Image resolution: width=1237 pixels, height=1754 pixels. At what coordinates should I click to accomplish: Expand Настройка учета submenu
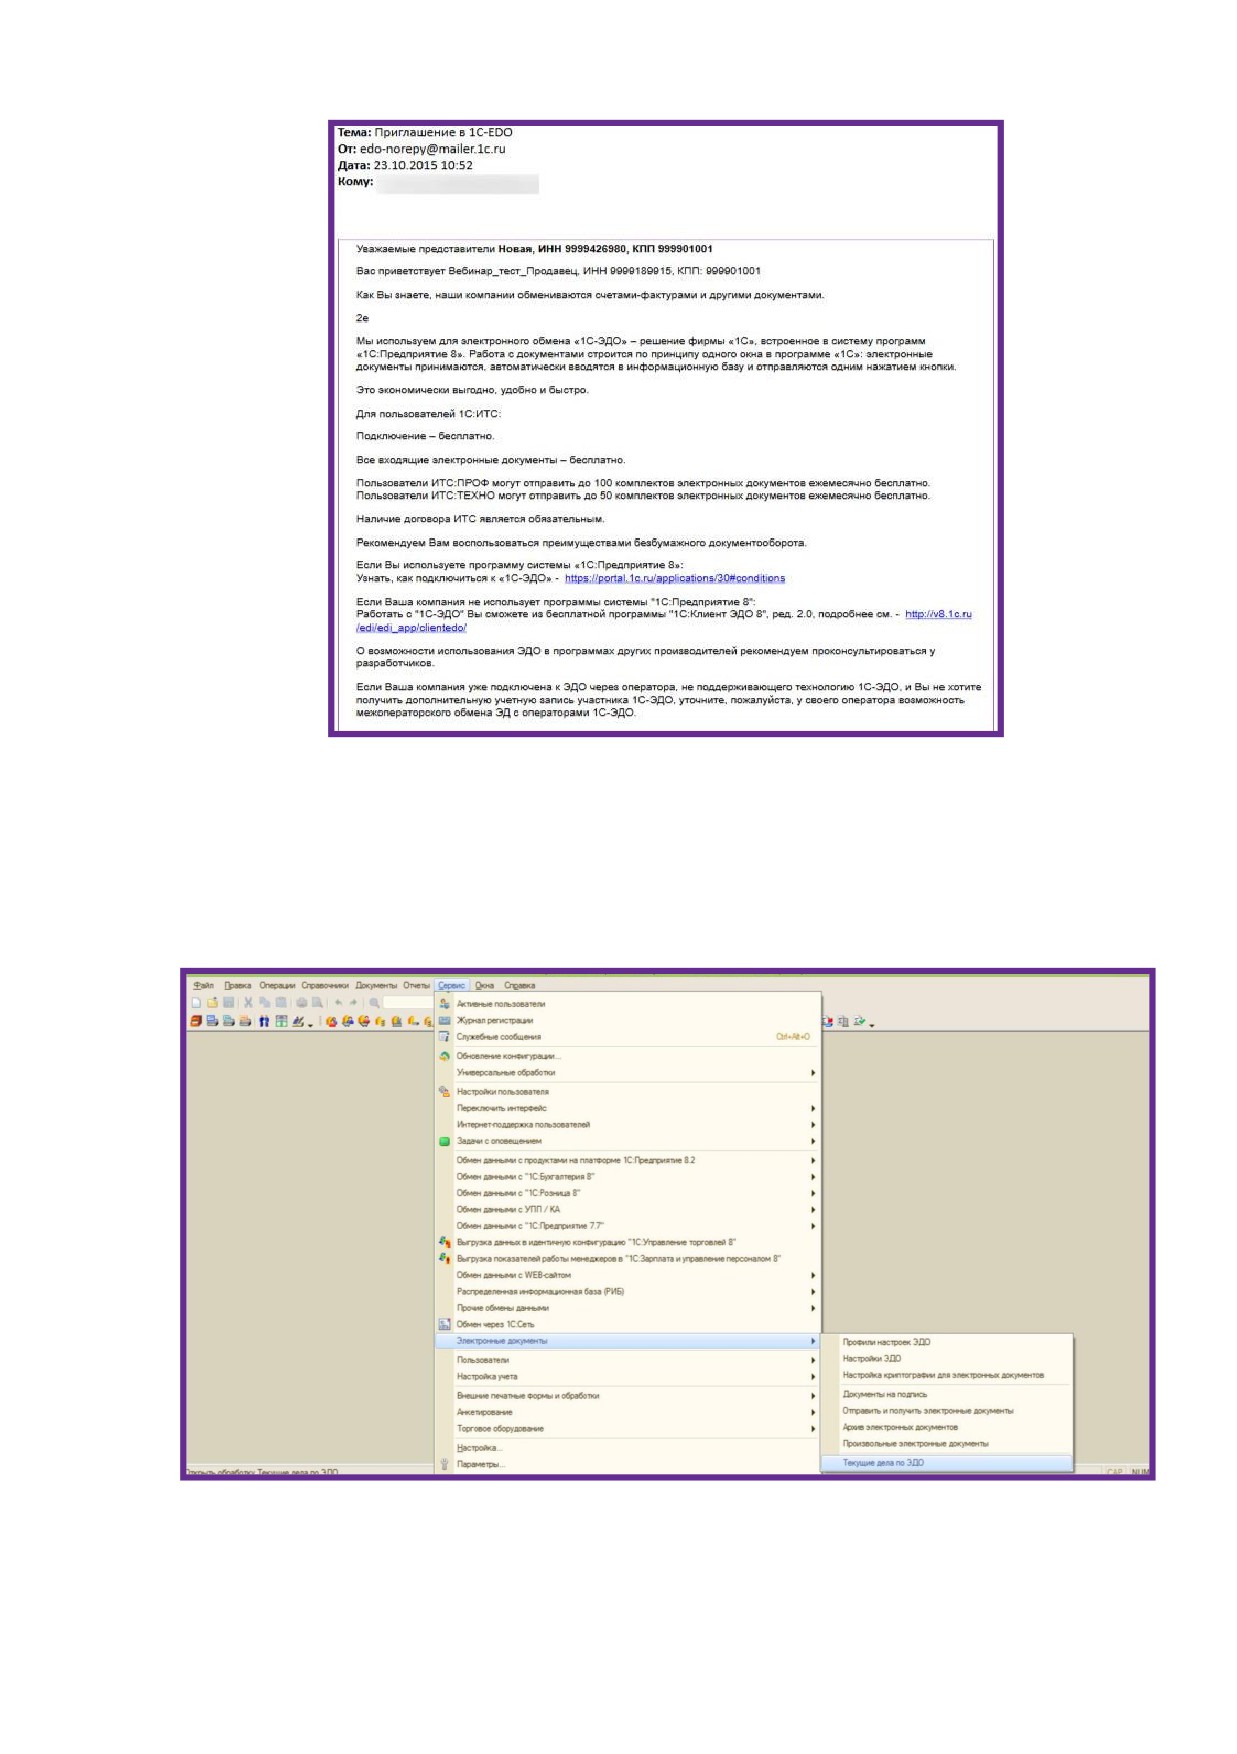pyautogui.click(x=628, y=1376)
